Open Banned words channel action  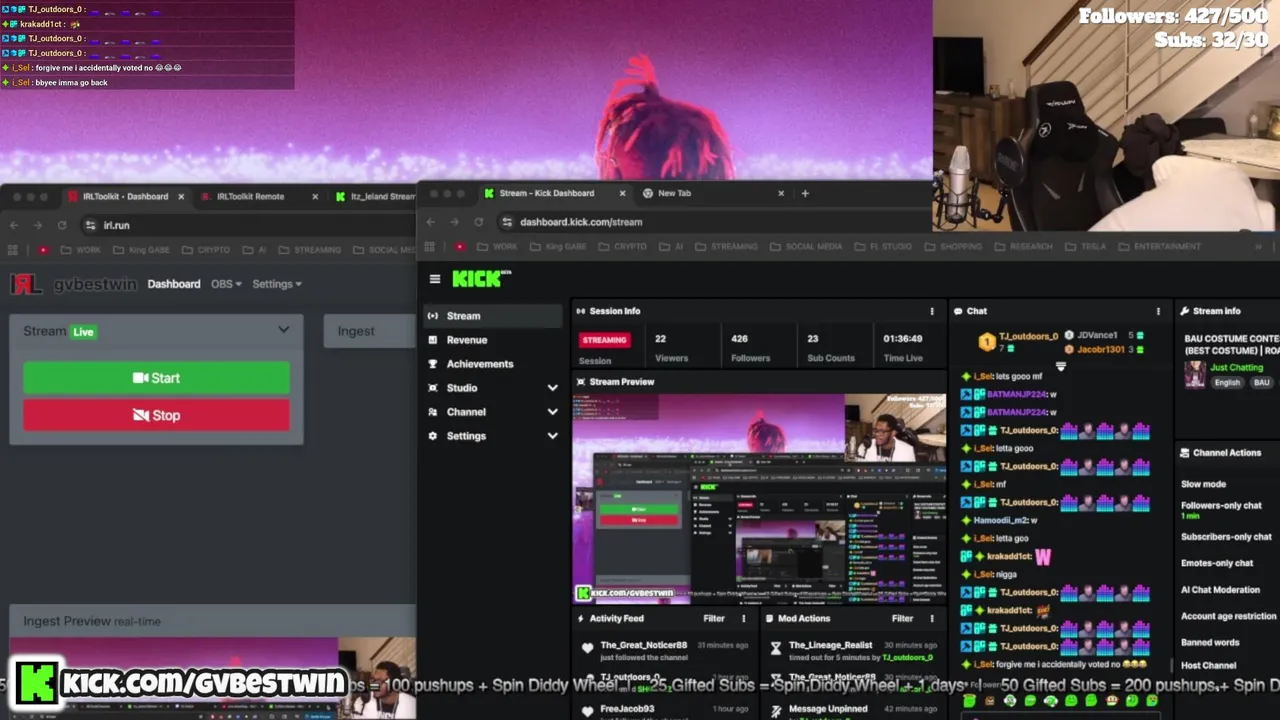[x=1210, y=643]
